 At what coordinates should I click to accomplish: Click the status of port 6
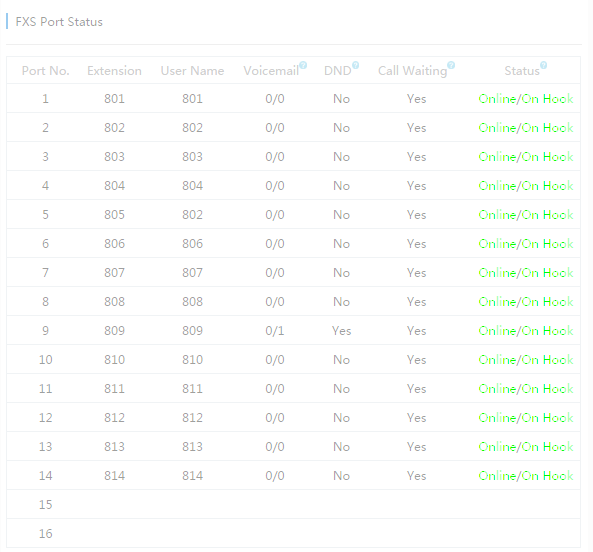(526, 243)
